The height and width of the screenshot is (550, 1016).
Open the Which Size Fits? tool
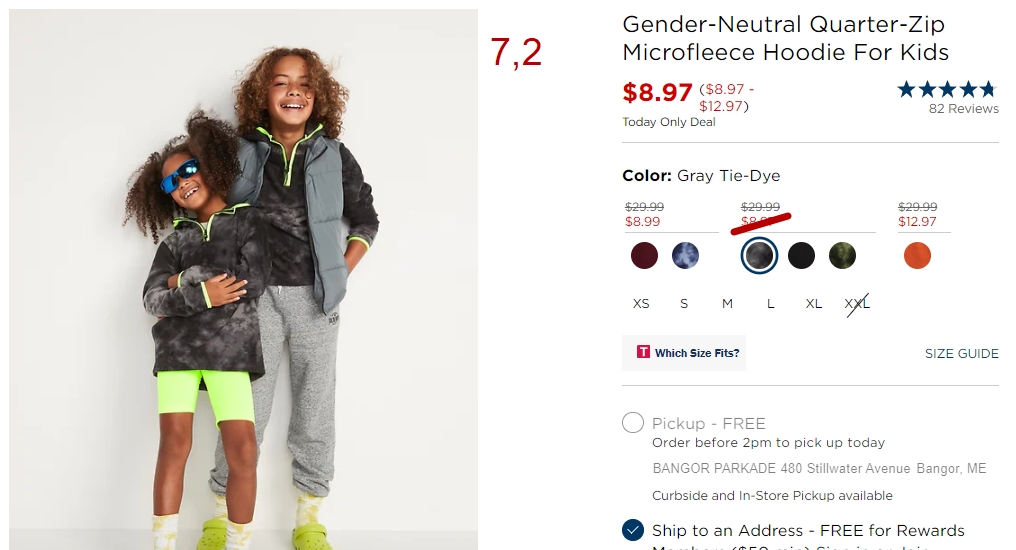(684, 353)
